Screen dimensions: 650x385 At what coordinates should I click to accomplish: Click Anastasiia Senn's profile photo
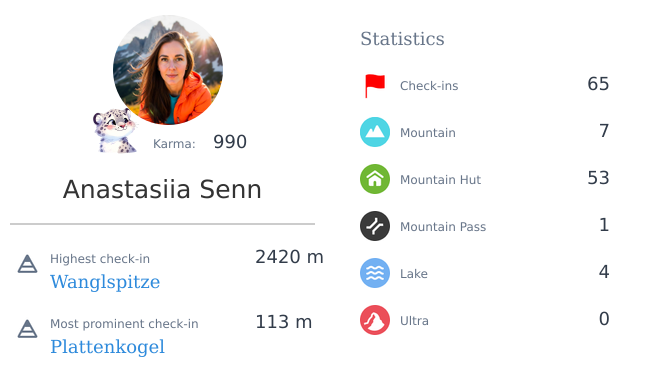pyautogui.click(x=168, y=70)
